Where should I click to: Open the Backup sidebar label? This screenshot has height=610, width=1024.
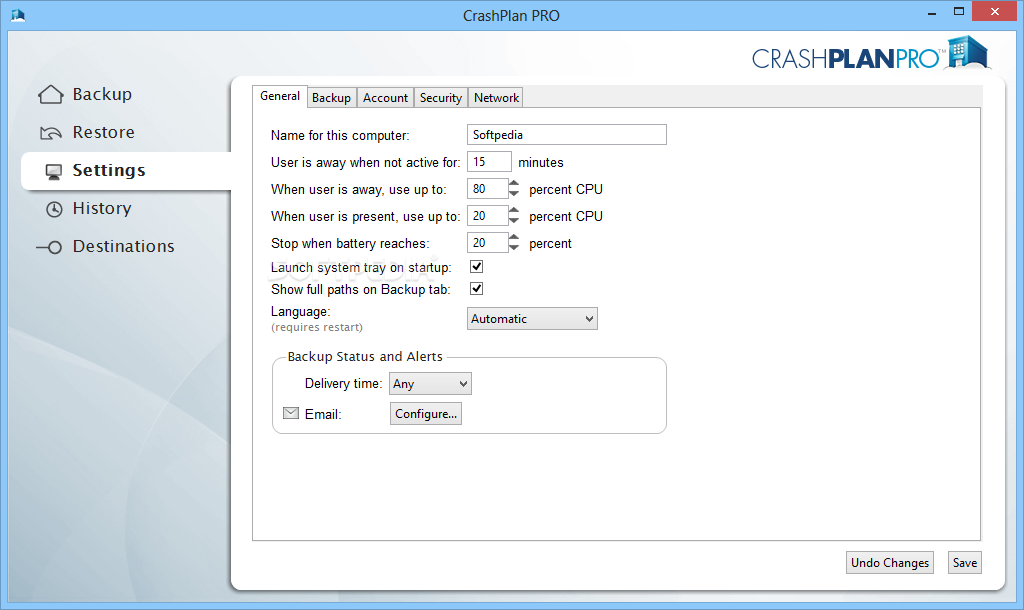[102, 94]
